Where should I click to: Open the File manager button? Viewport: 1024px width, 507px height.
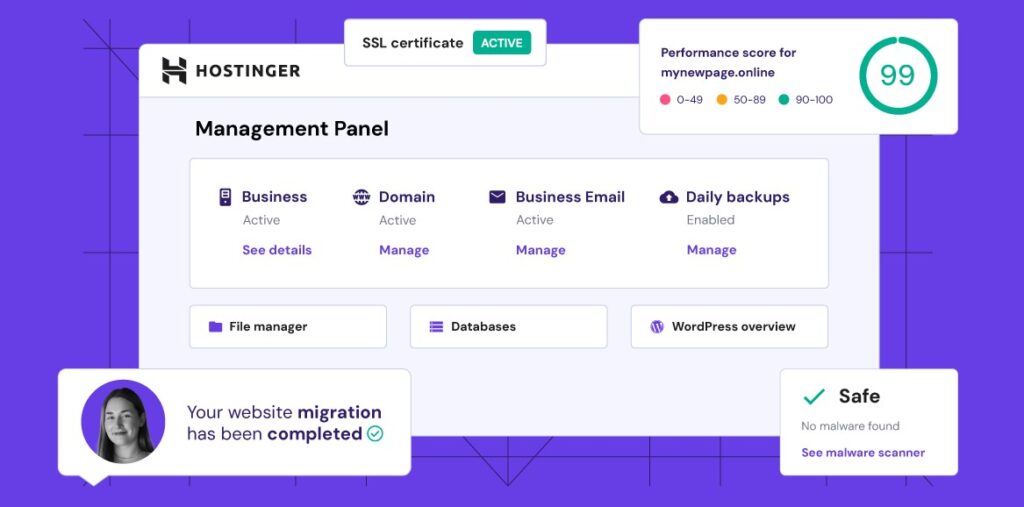[288, 327]
